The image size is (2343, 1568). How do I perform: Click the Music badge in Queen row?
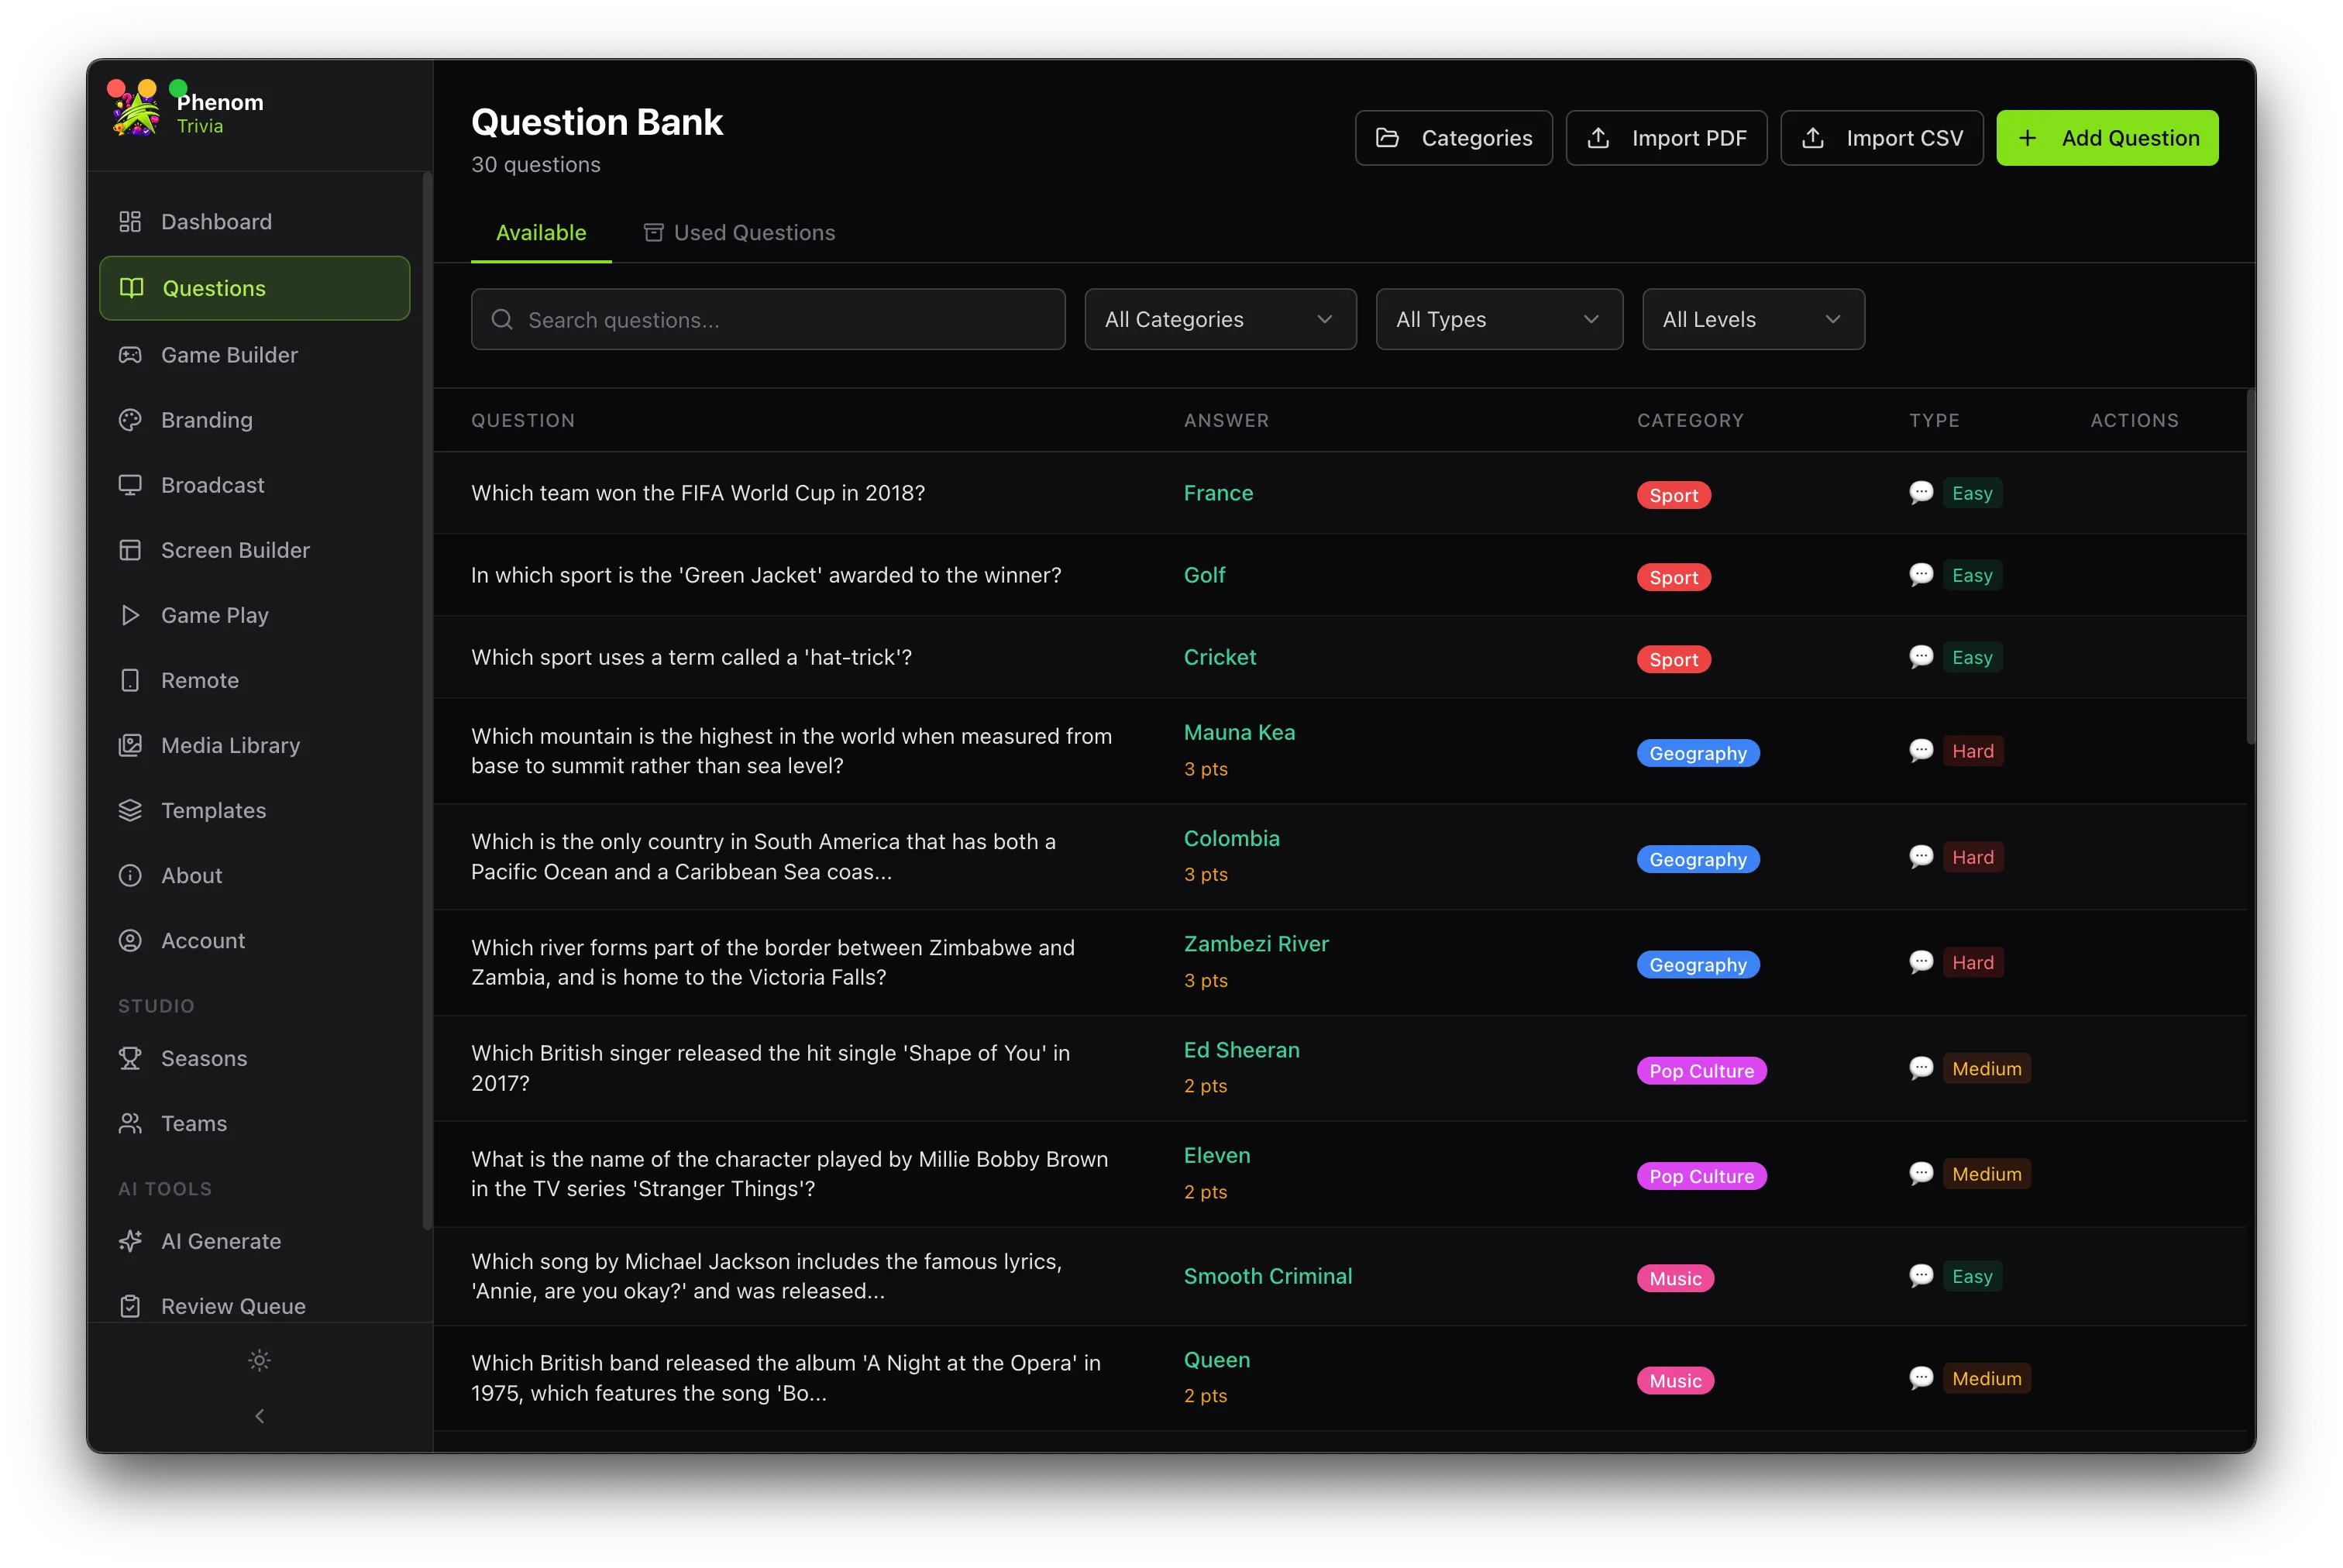[x=1675, y=1380]
